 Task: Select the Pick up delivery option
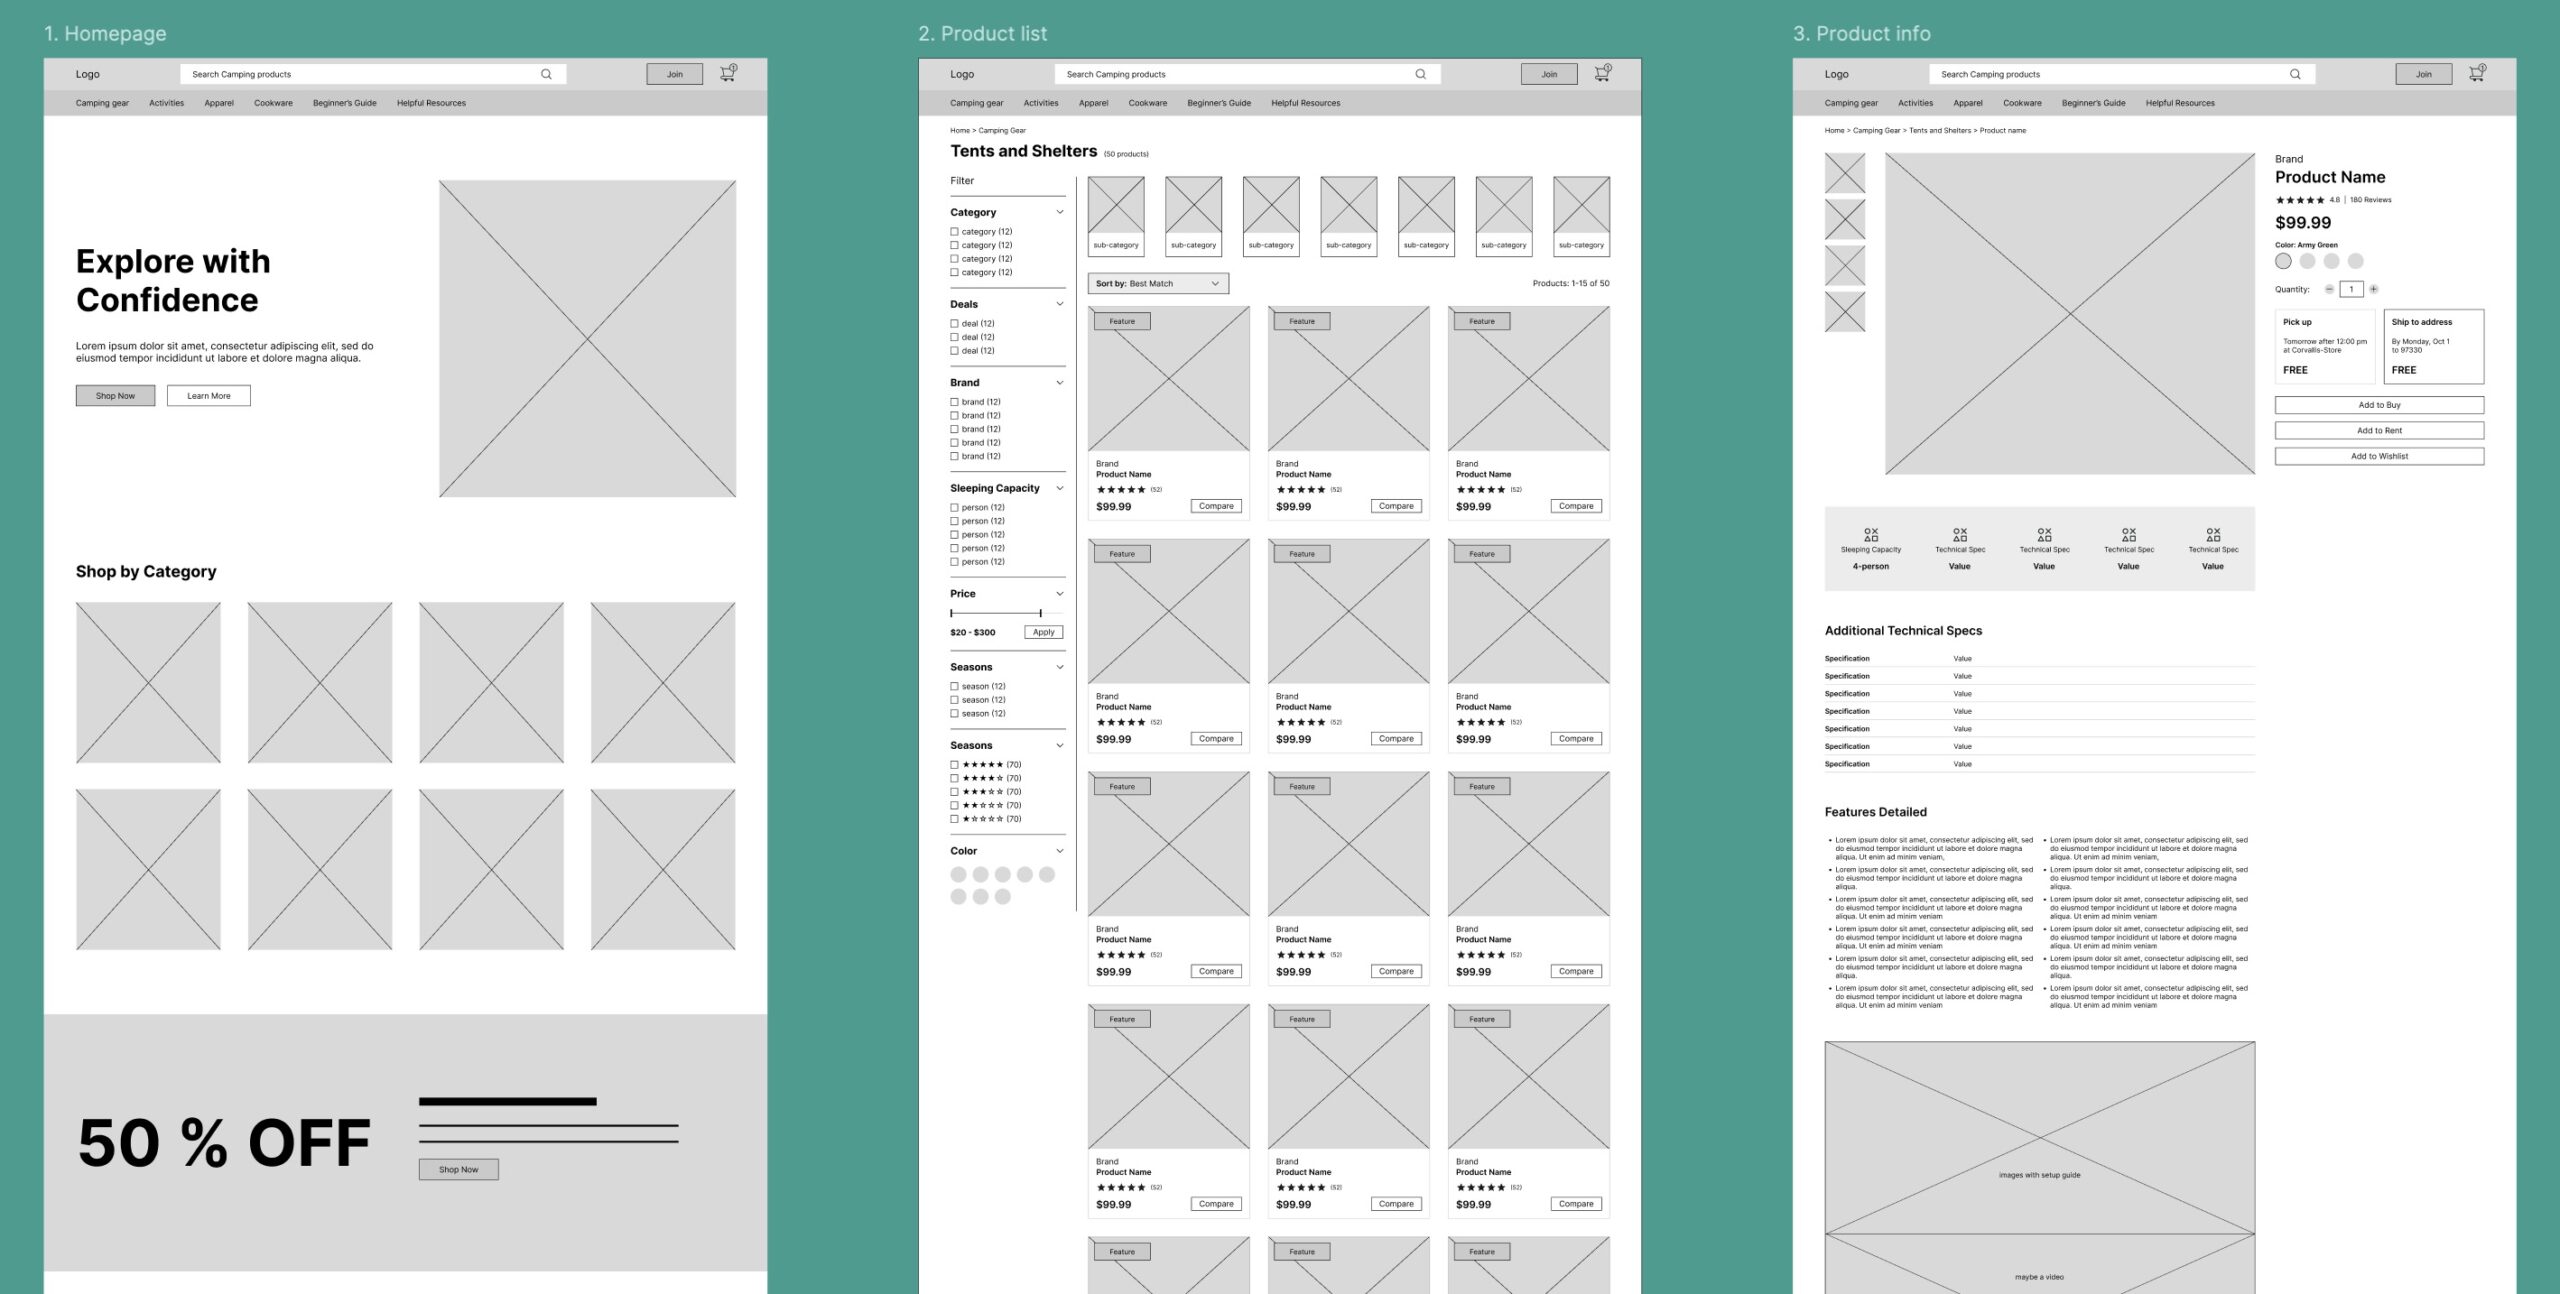point(2325,347)
